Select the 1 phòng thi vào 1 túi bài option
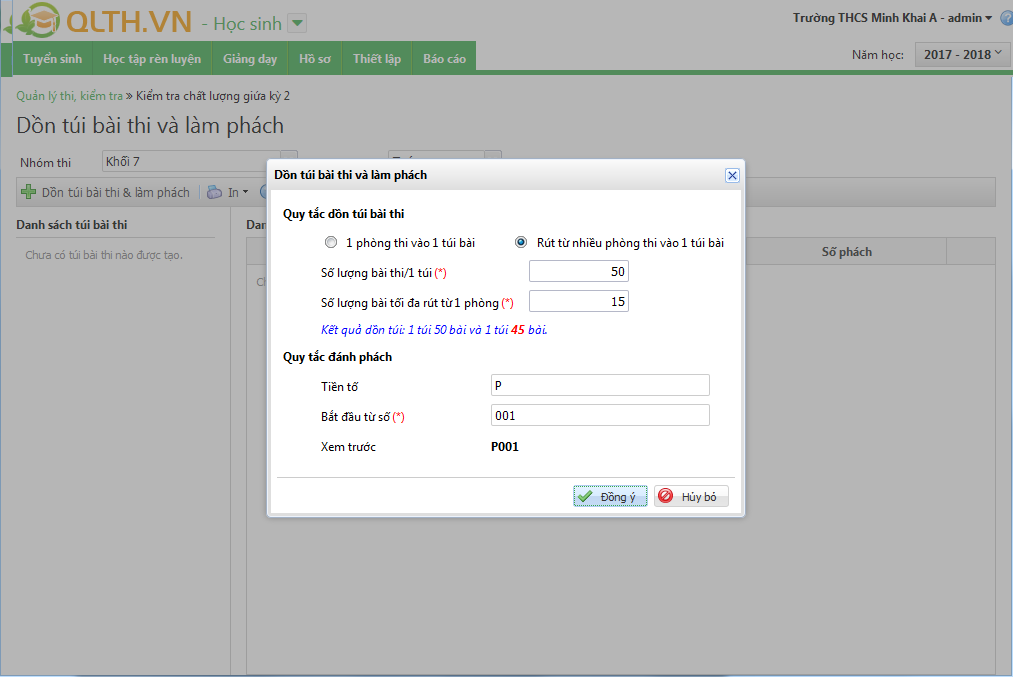The width and height of the screenshot is (1013, 677). pos(331,242)
